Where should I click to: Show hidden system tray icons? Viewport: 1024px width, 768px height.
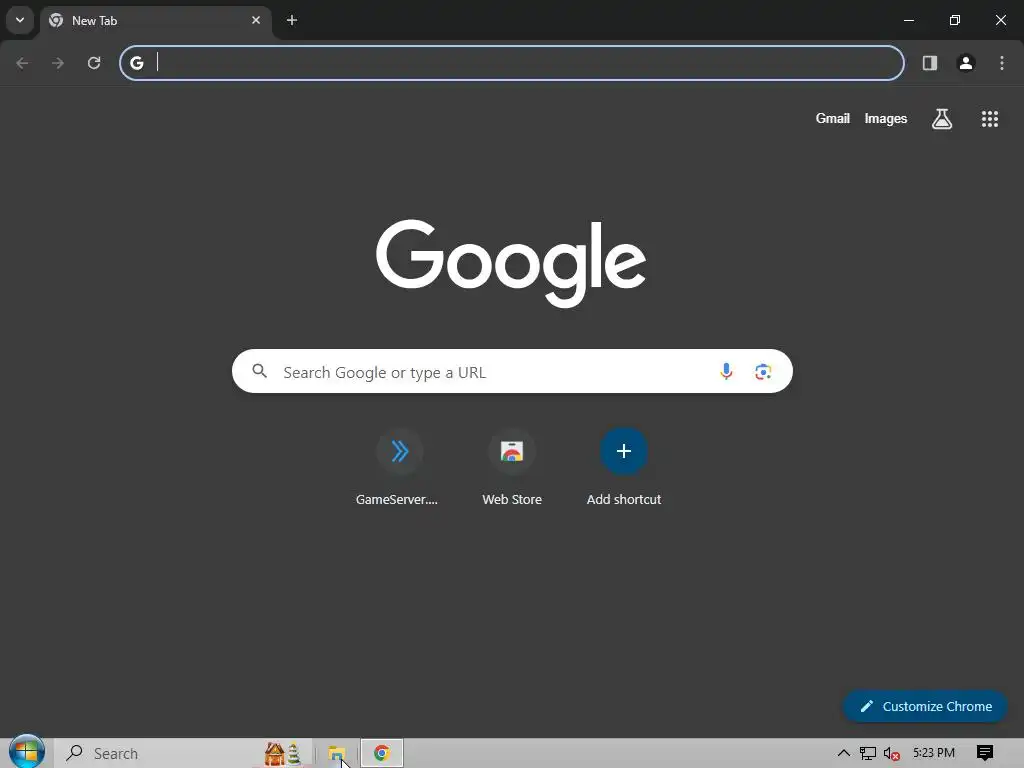(x=844, y=753)
